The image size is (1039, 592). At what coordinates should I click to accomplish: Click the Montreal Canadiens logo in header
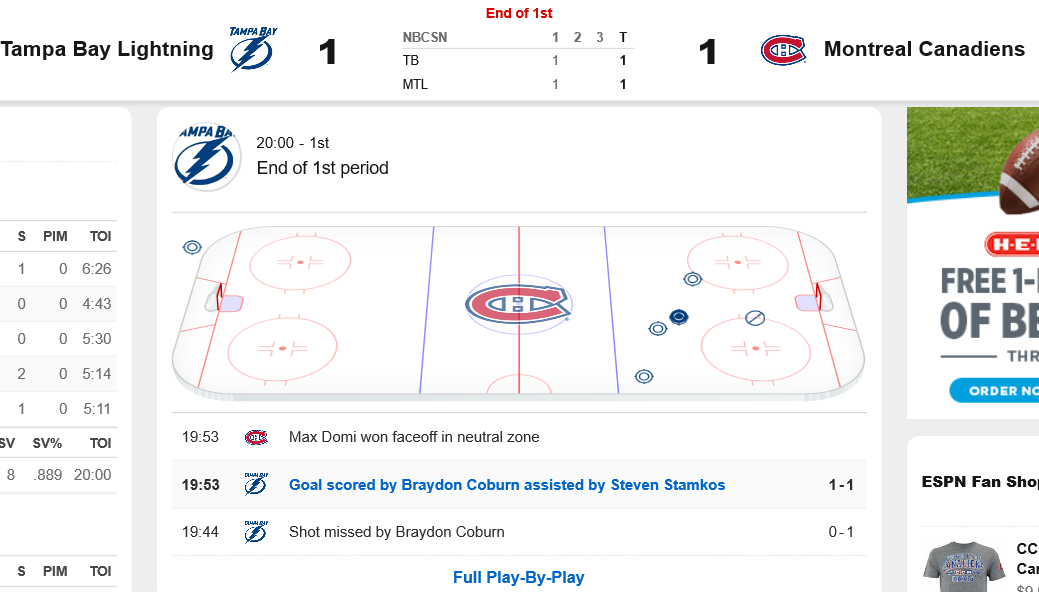point(783,50)
